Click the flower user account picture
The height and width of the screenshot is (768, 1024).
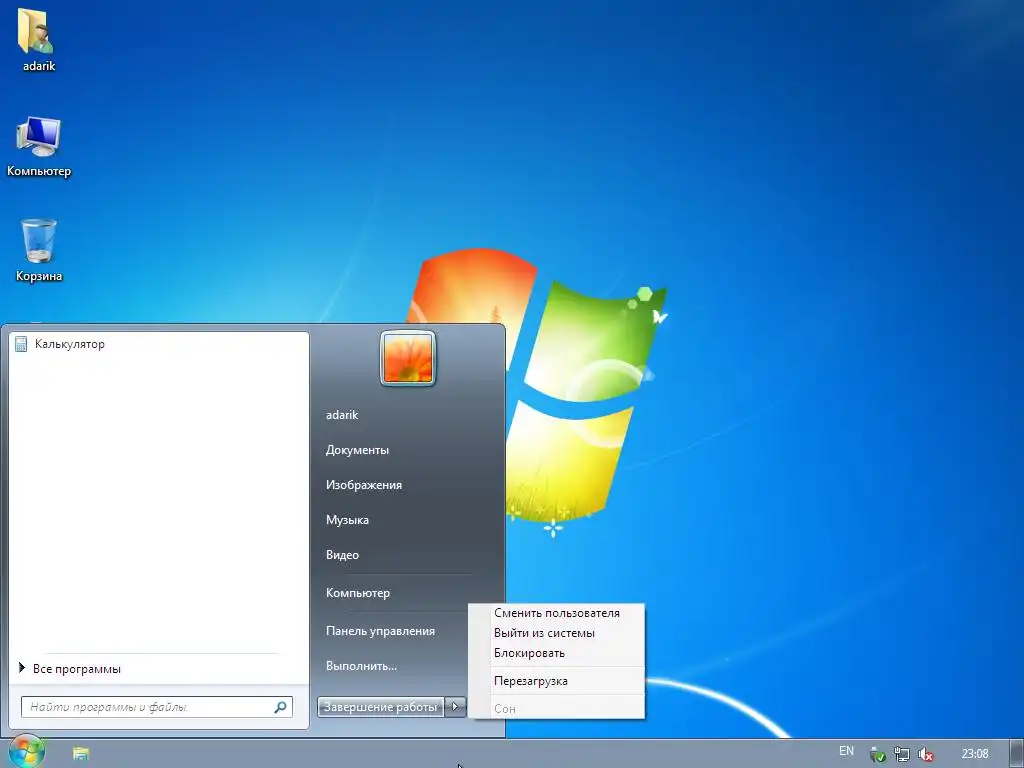[x=408, y=359]
